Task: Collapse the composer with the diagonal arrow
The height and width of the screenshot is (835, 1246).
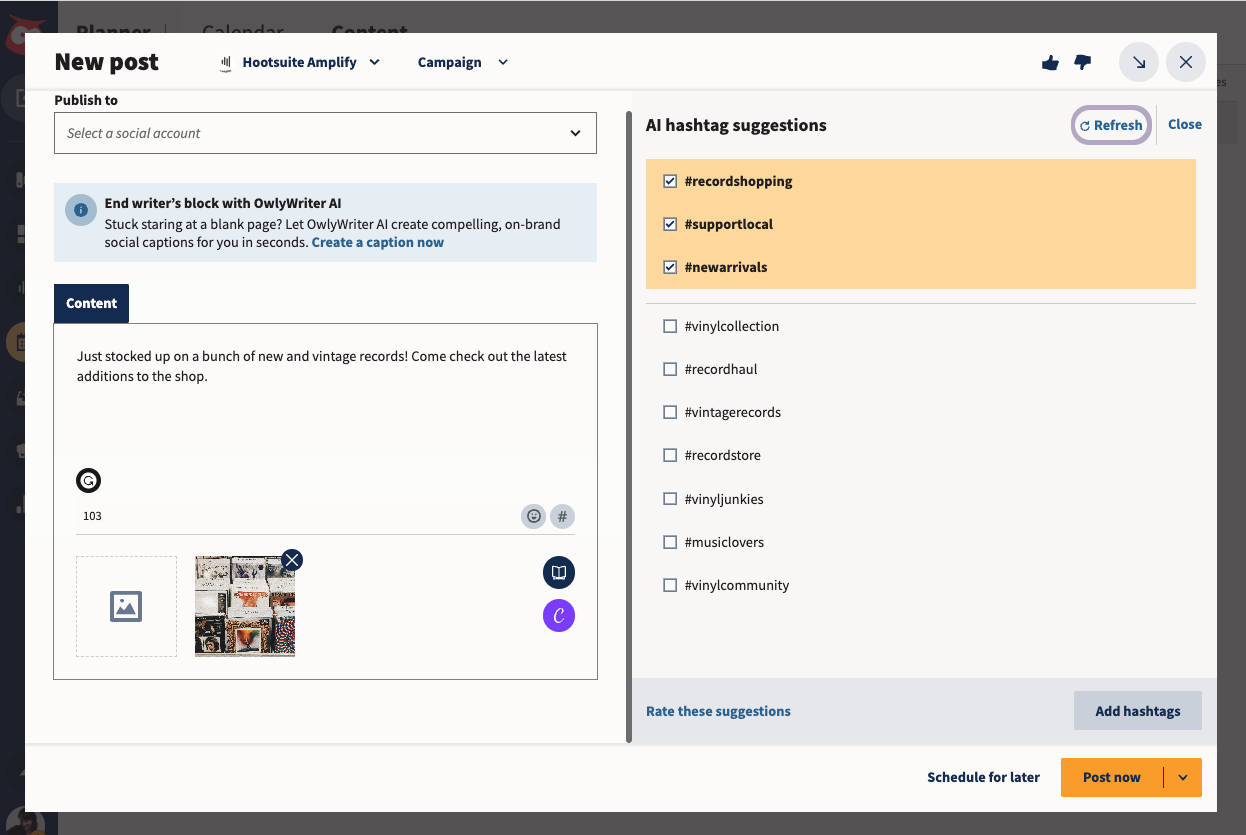Action: tap(1138, 62)
